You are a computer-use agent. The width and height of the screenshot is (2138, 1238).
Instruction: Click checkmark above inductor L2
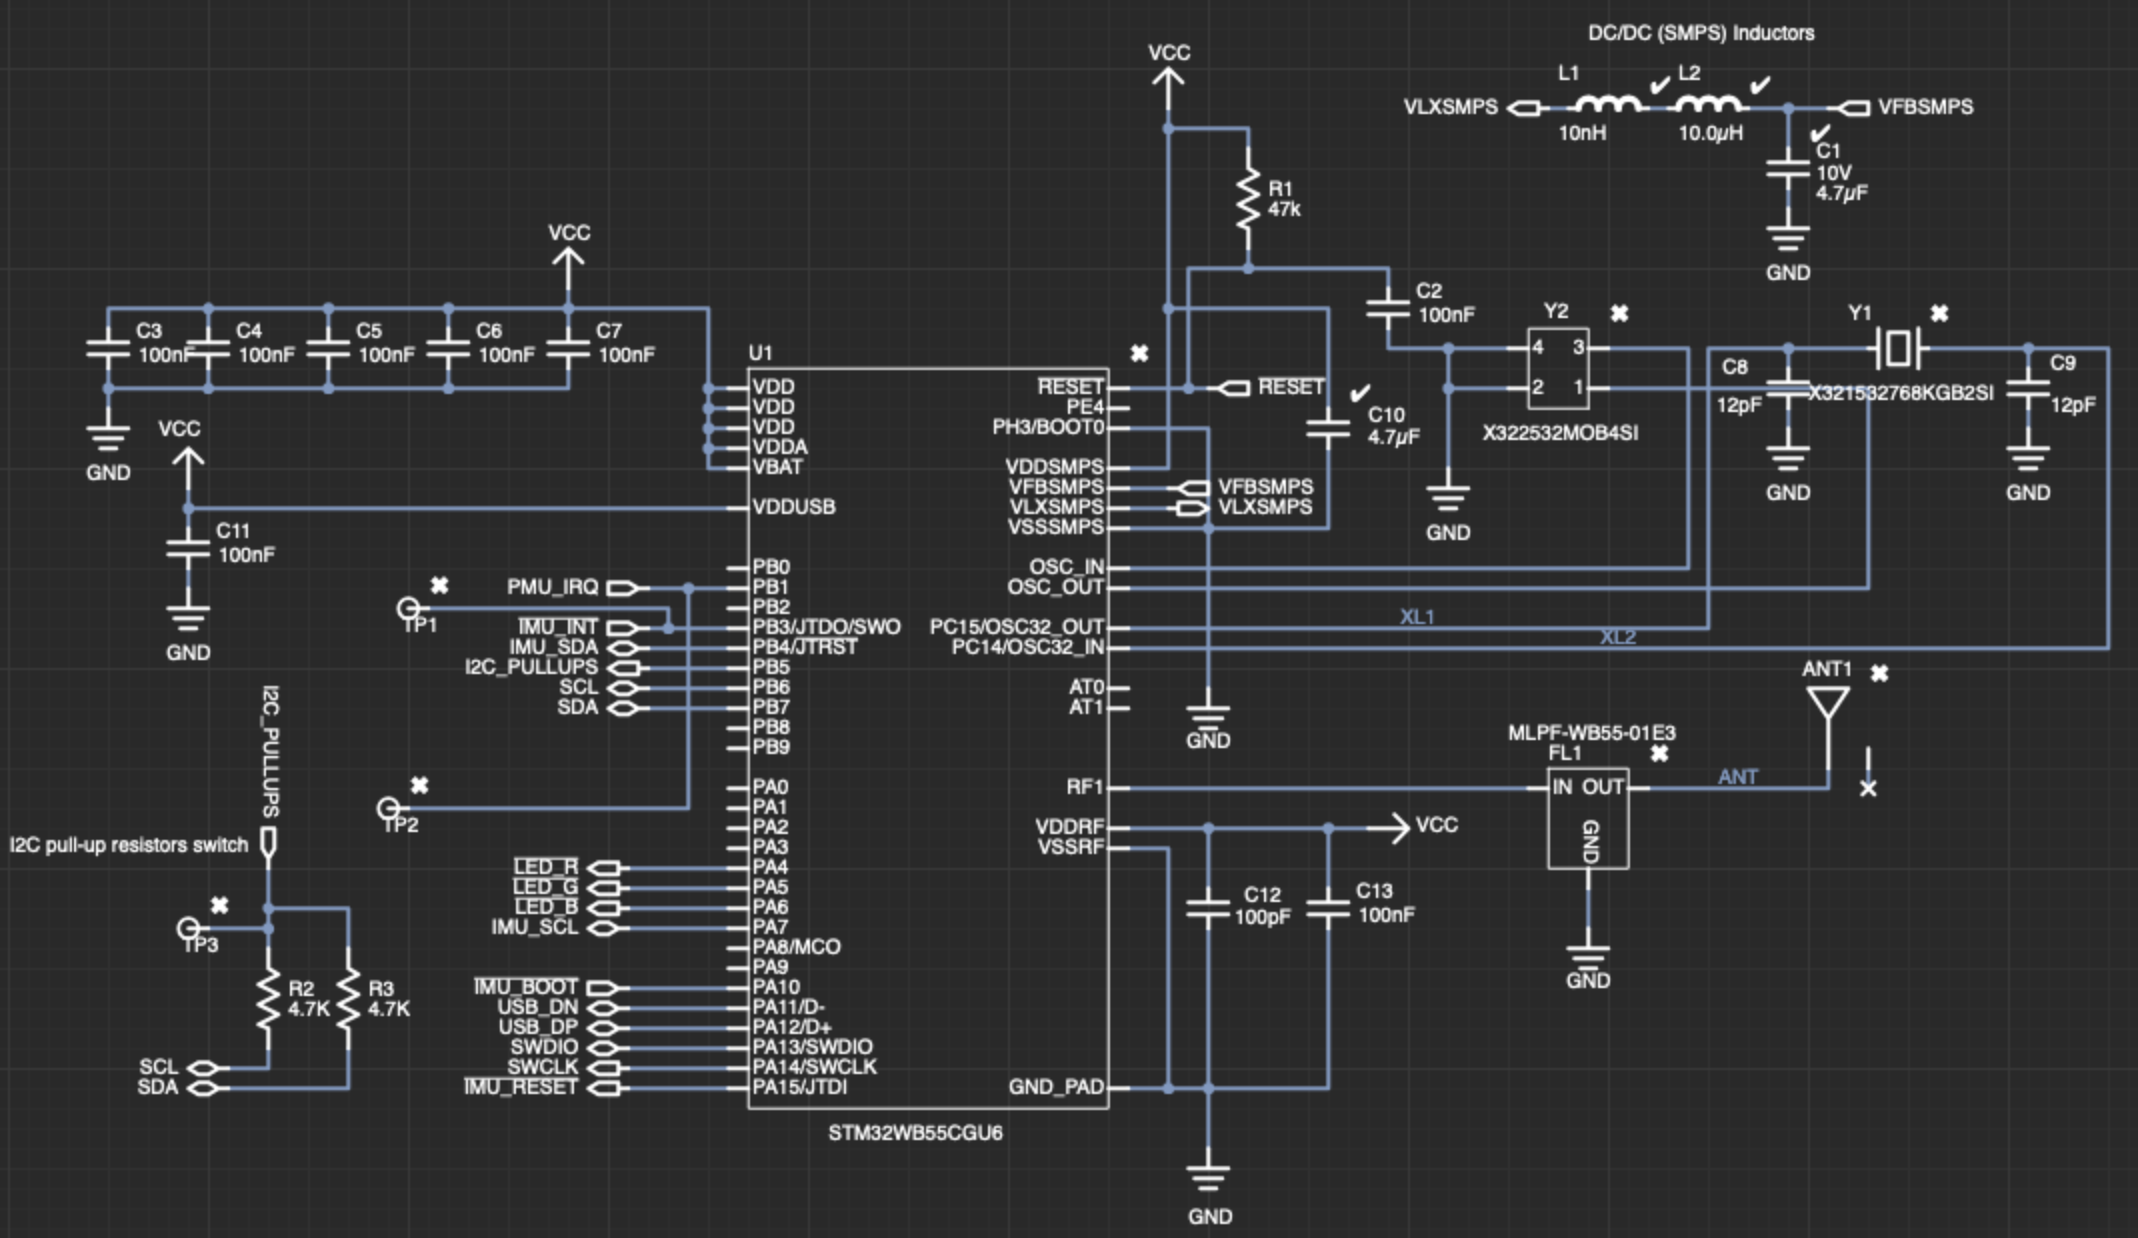tap(1761, 85)
